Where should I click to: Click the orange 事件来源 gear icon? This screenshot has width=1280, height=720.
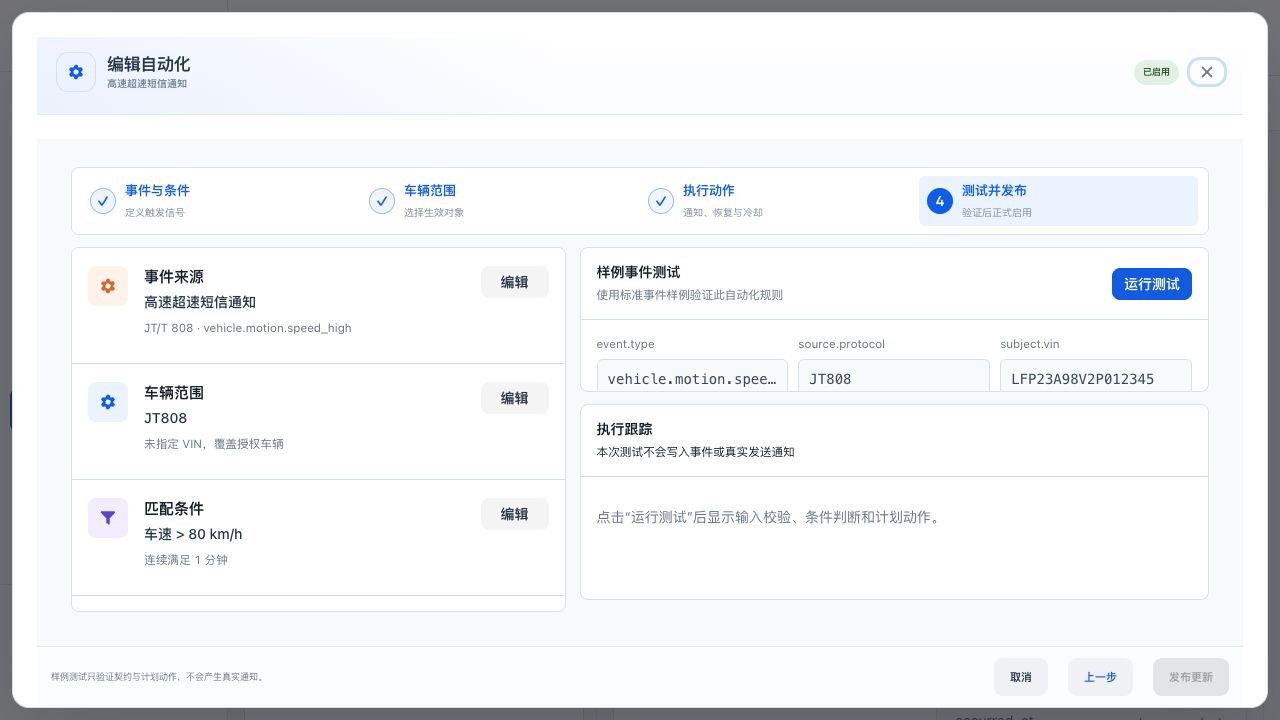pyautogui.click(x=108, y=286)
